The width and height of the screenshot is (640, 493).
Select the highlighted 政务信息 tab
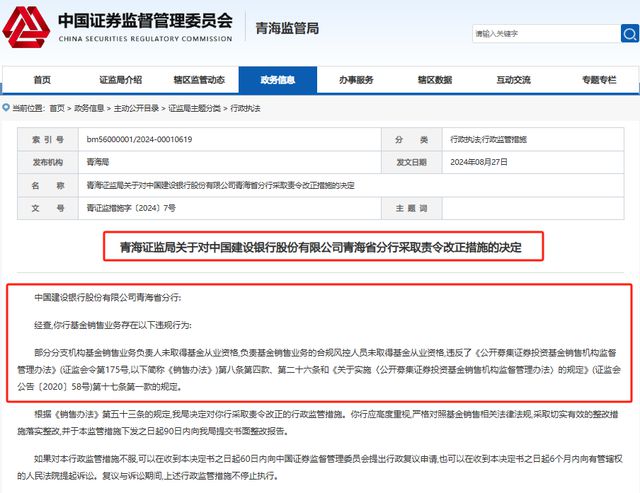pyautogui.click(x=278, y=80)
